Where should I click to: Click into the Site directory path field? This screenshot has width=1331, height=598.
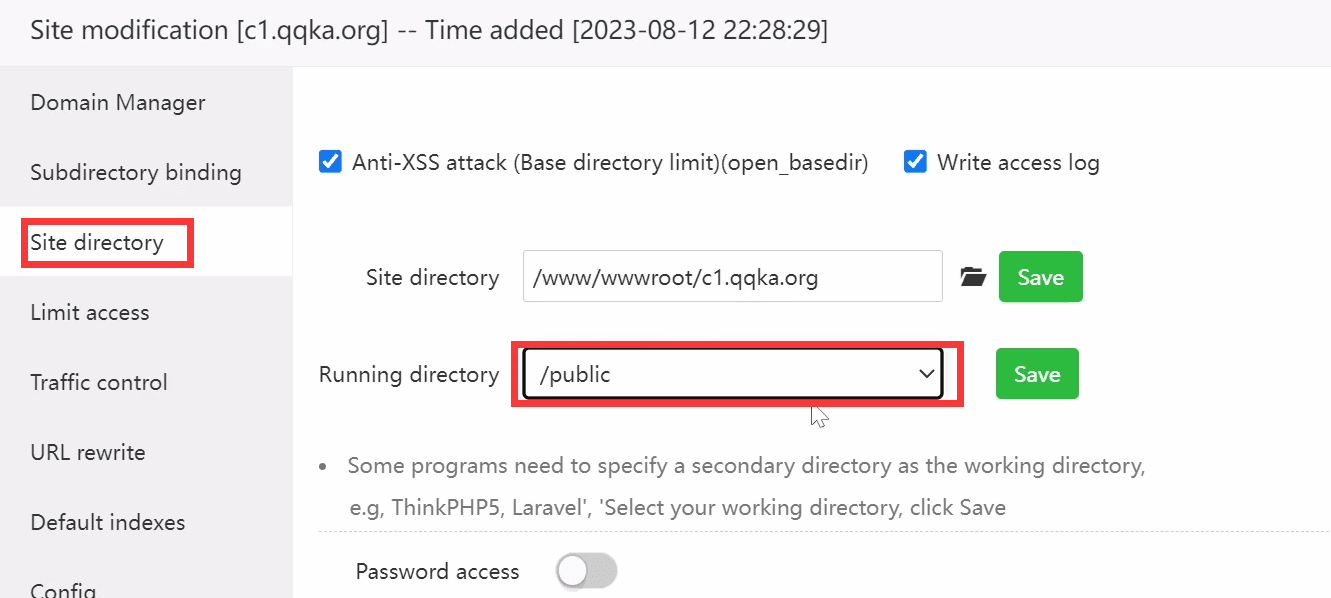[x=733, y=277]
